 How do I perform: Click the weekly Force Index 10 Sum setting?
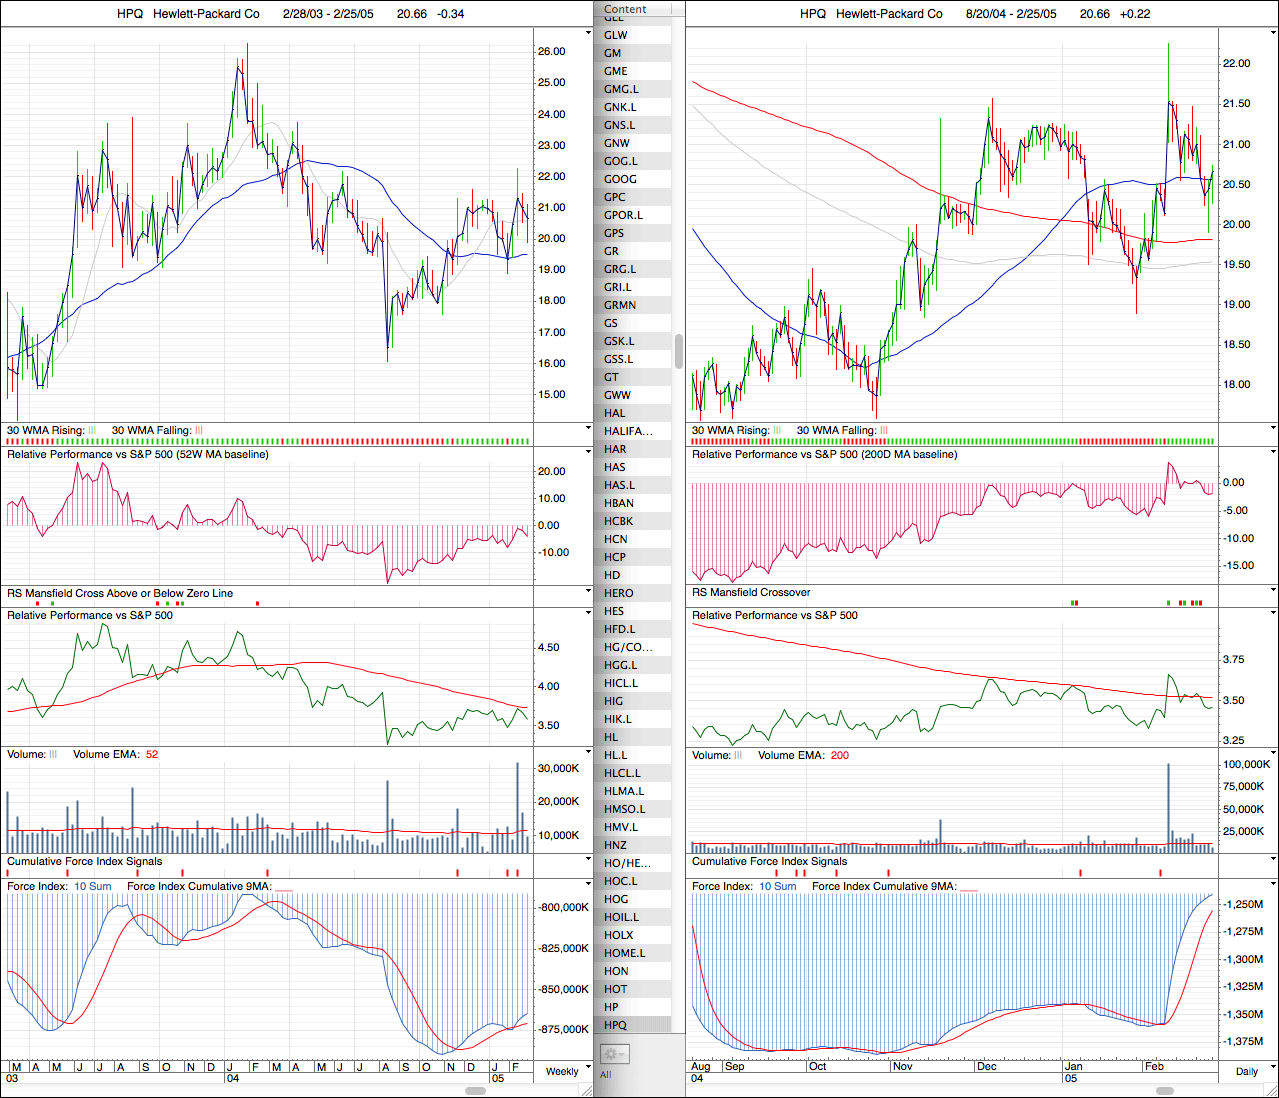point(93,886)
